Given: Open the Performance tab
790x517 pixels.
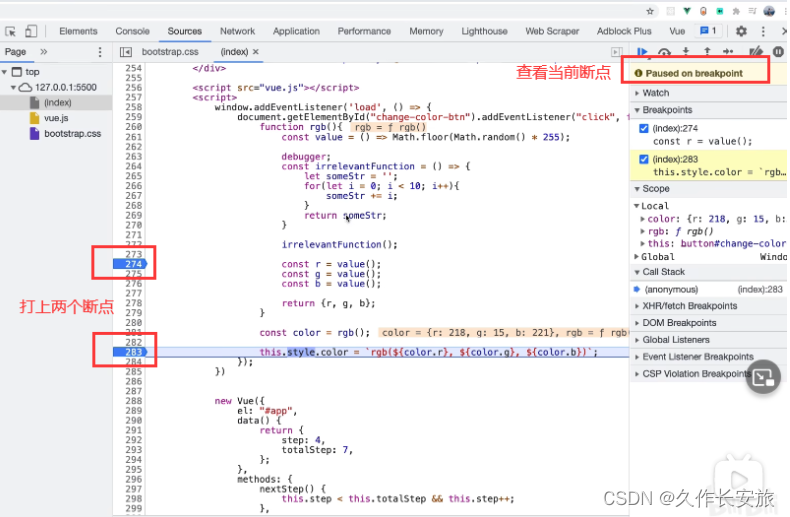Looking at the screenshot, I should 364,31.
